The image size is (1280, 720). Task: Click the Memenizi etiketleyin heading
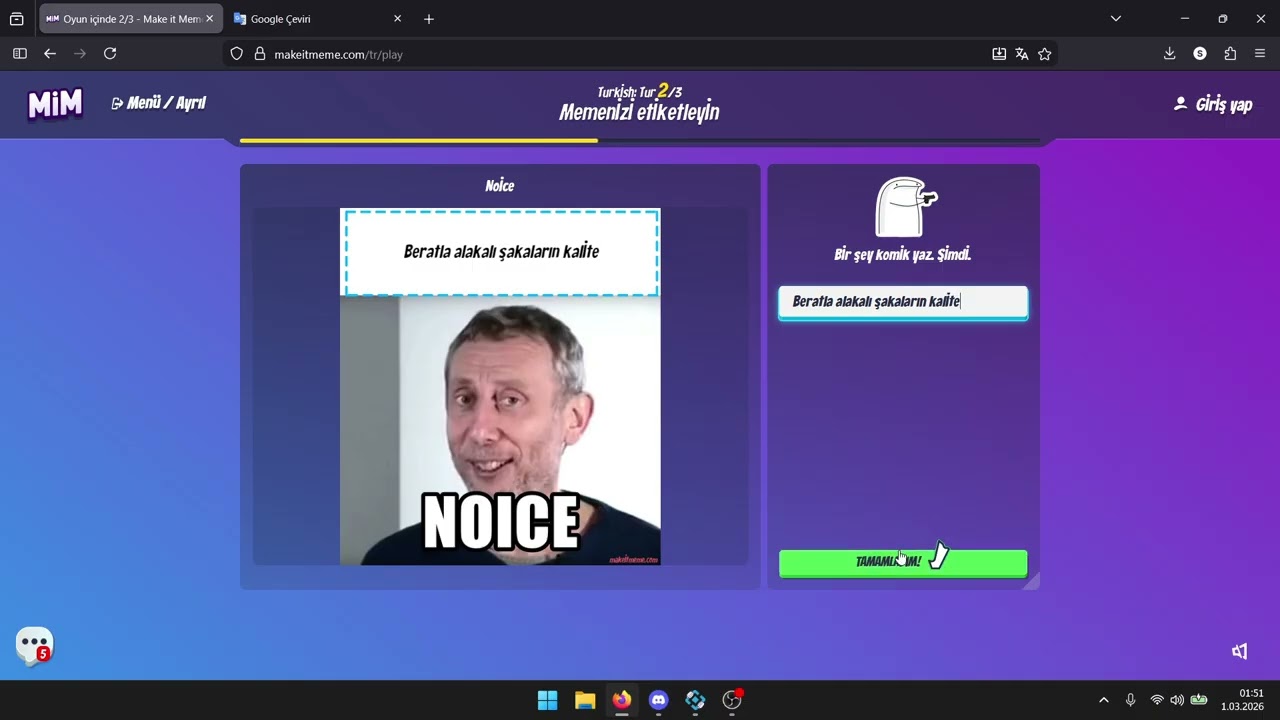tap(639, 112)
